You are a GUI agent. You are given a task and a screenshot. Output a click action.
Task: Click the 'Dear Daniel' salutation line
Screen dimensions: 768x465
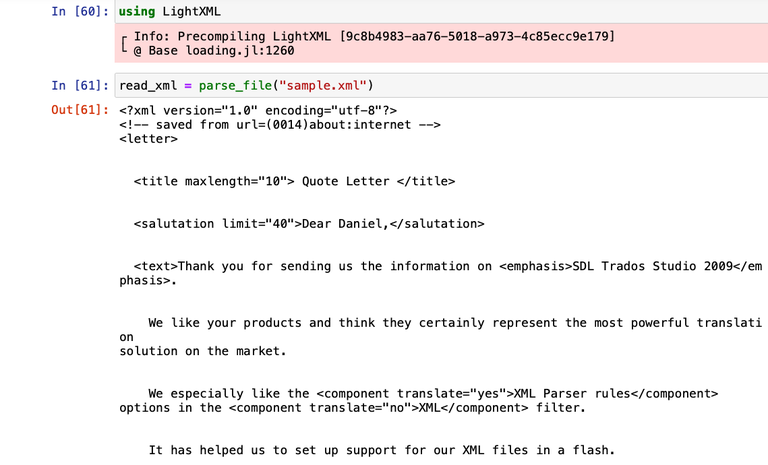(x=309, y=224)
